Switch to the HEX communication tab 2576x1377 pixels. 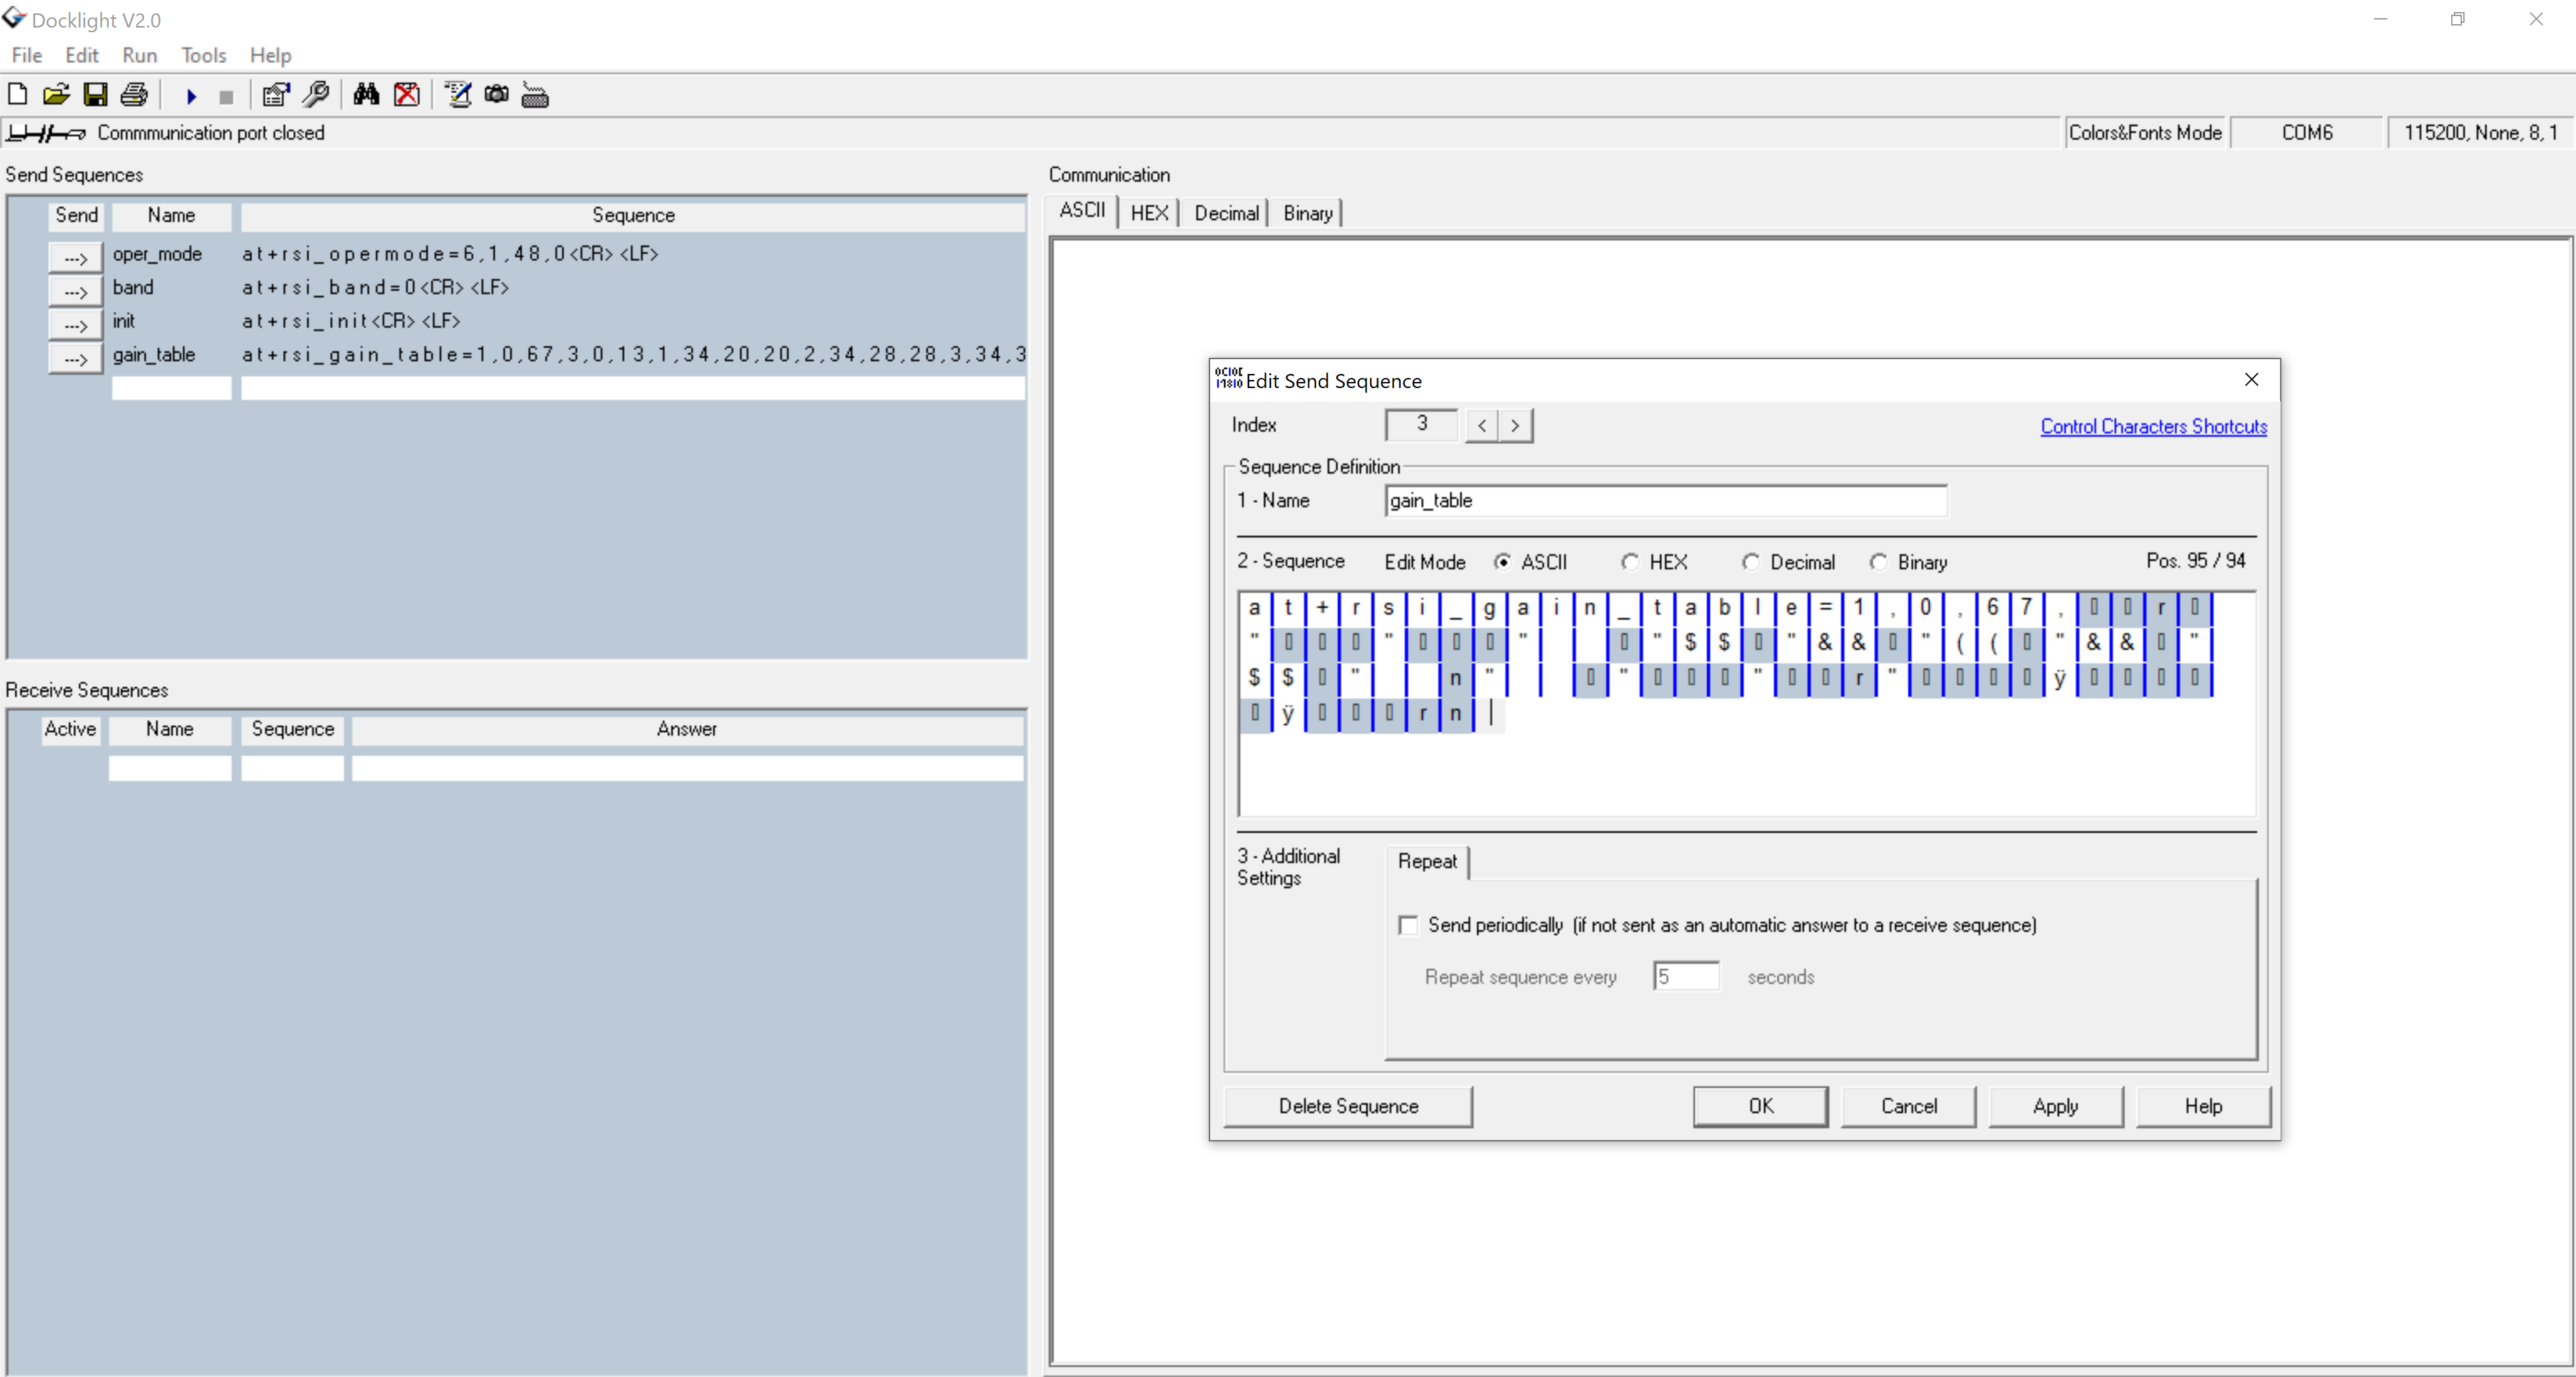(1150, 212)
